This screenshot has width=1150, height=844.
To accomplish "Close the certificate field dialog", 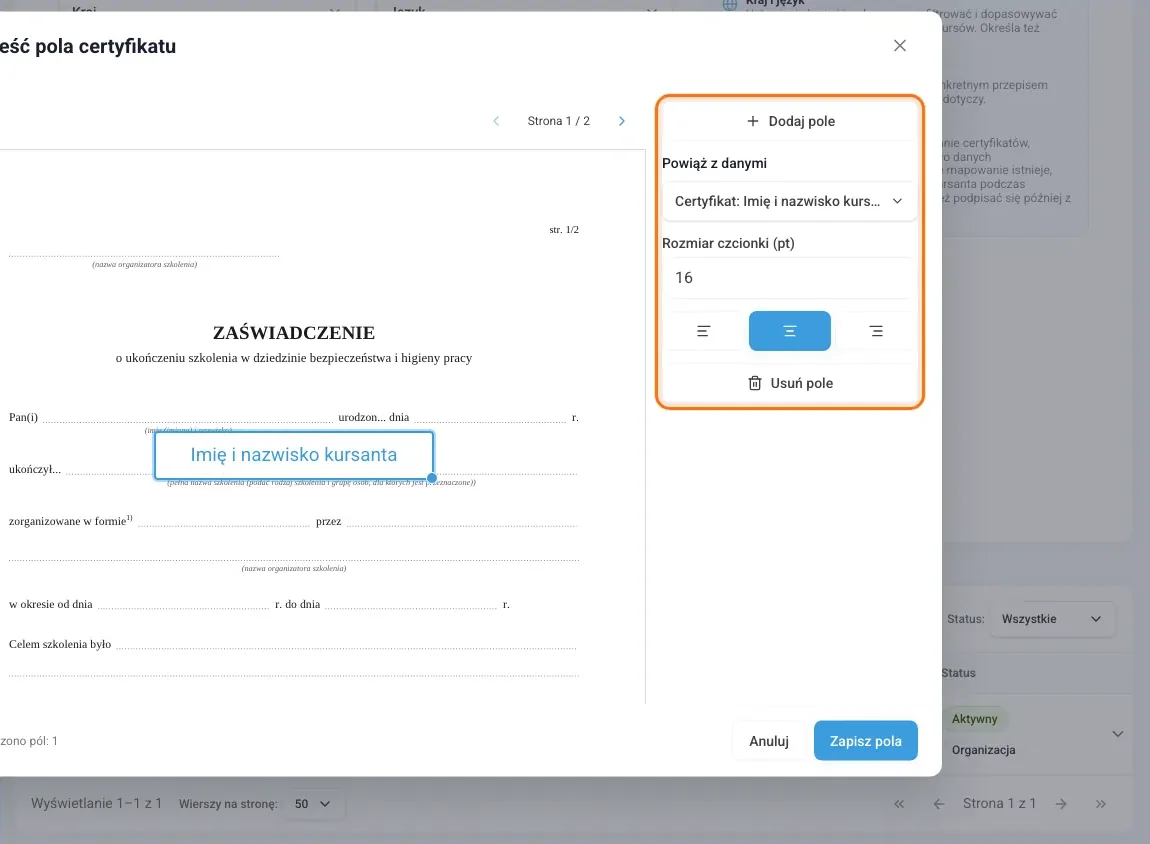I will (x=900, y=45).
